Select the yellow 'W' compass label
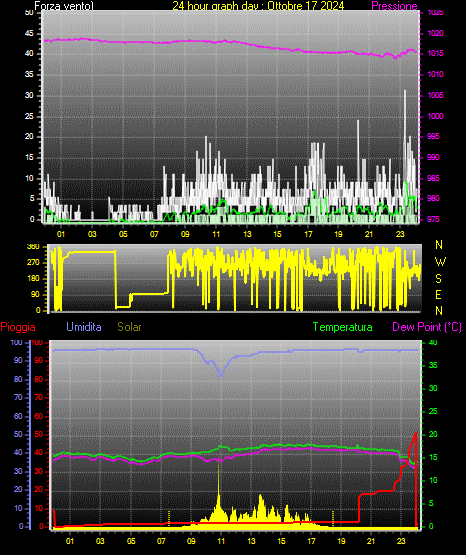This screenshot has width=466, height=555. [x=440, y=262]
